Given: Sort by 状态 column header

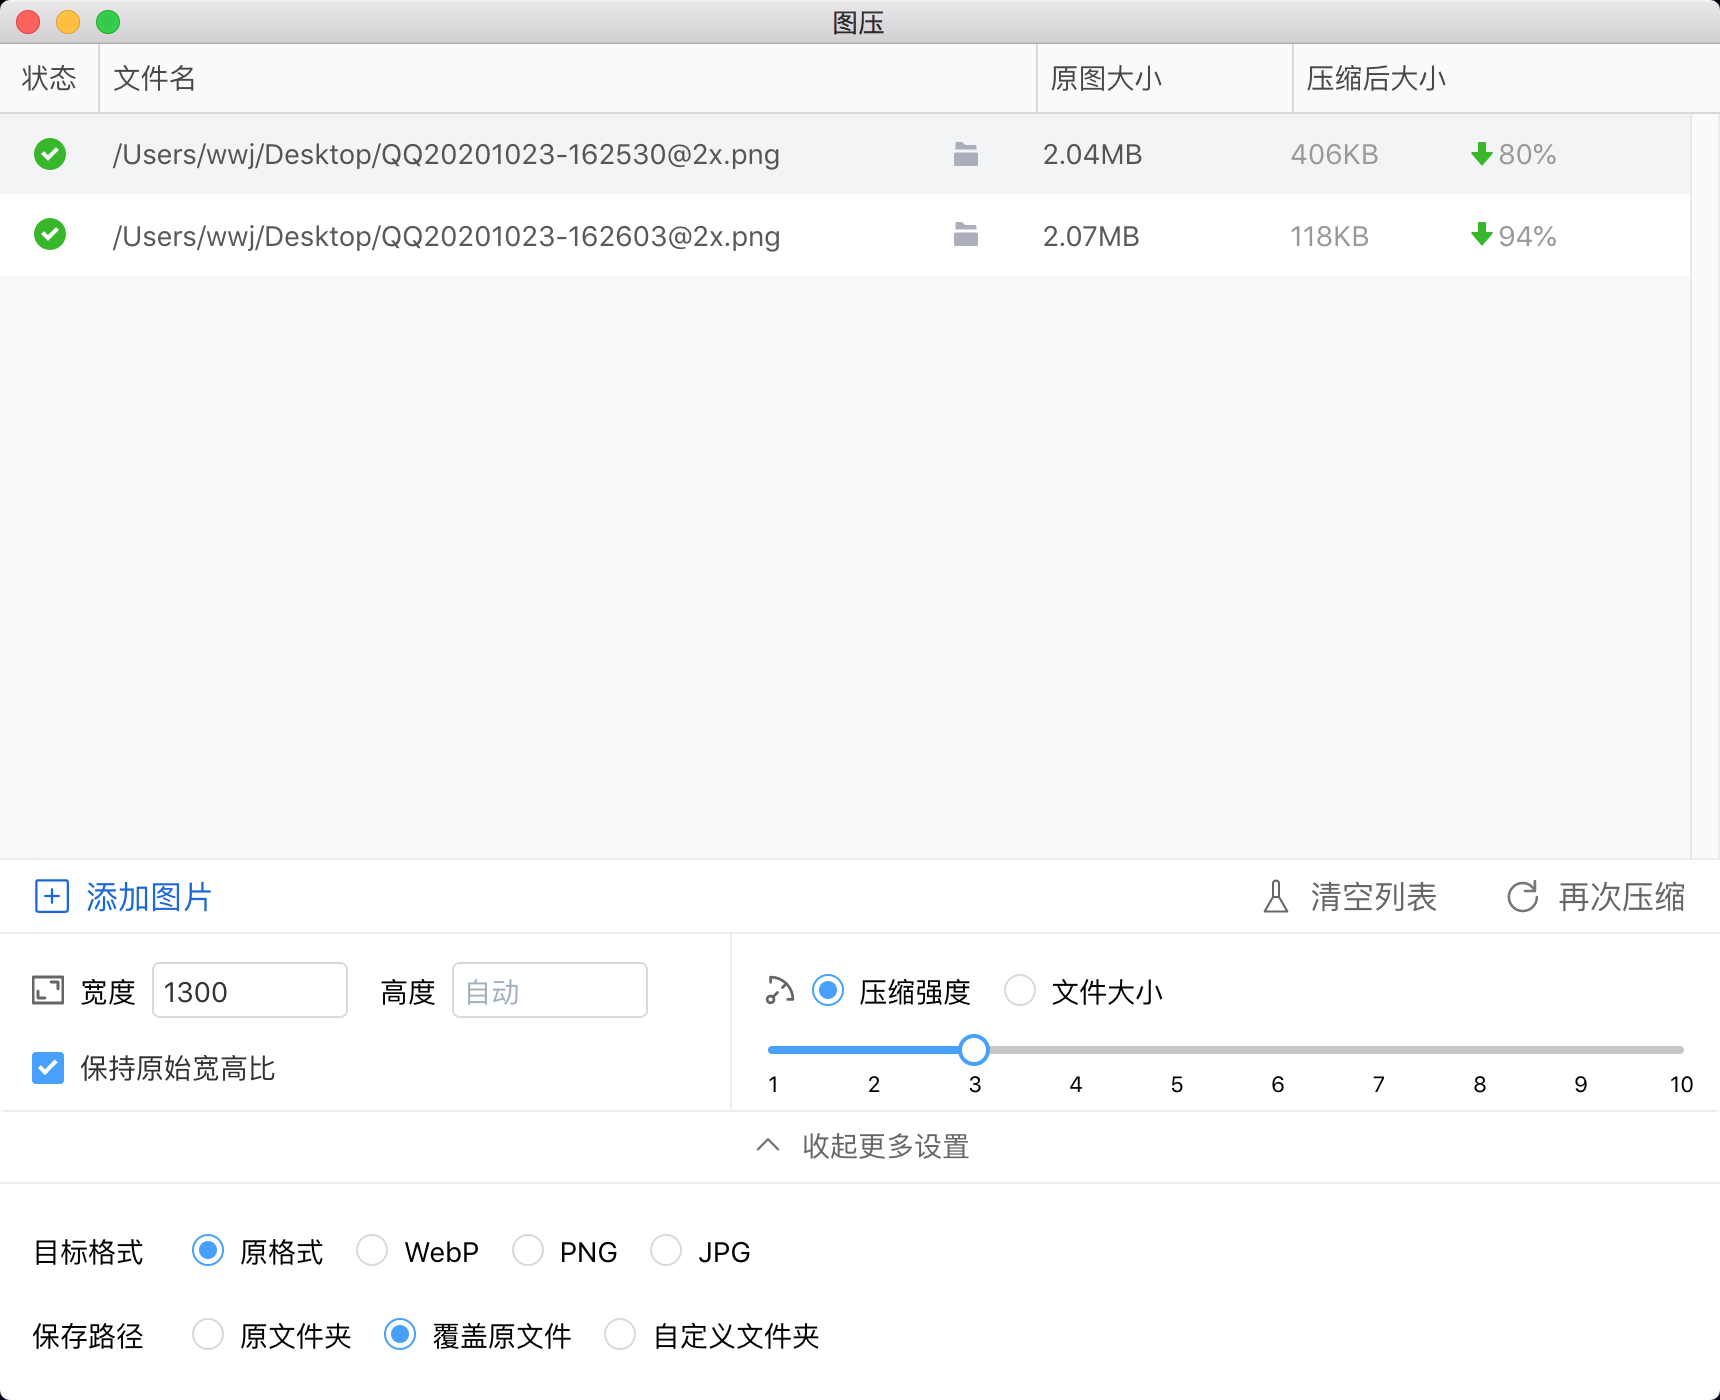Looking at the screenshot, I should [x=49, y=78].
